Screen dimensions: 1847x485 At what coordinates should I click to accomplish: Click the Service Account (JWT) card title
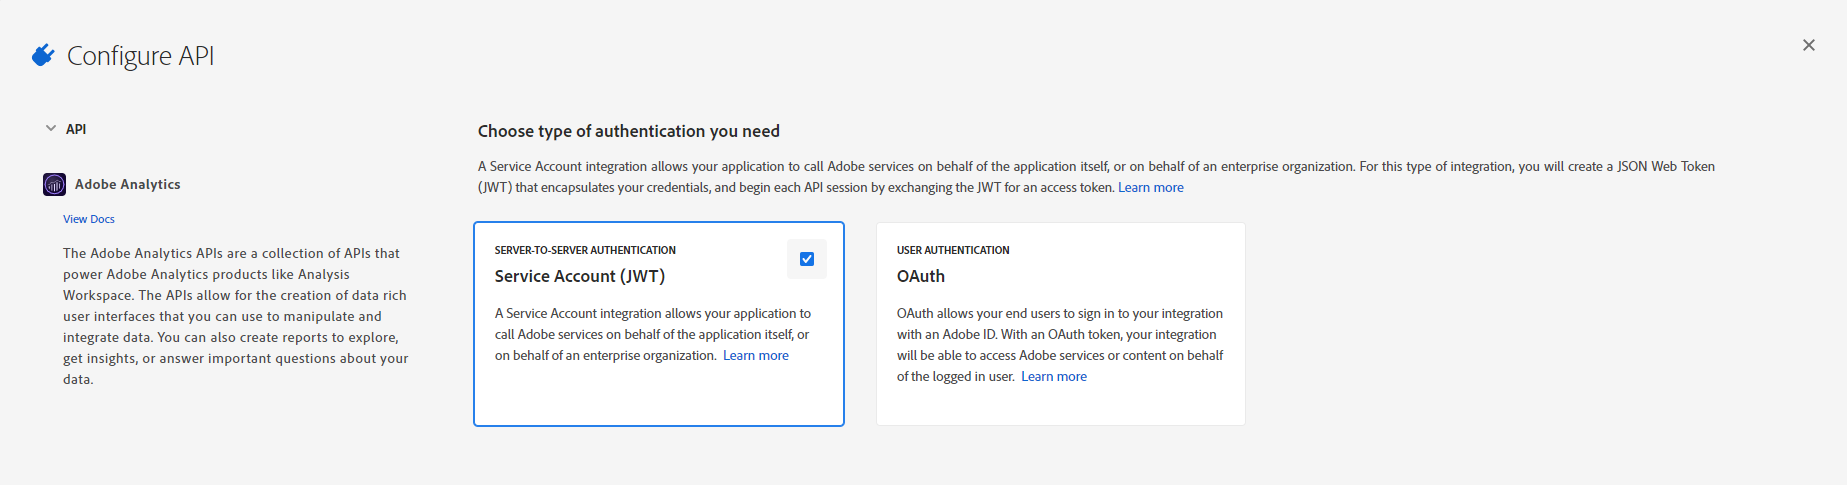point(580,276)
